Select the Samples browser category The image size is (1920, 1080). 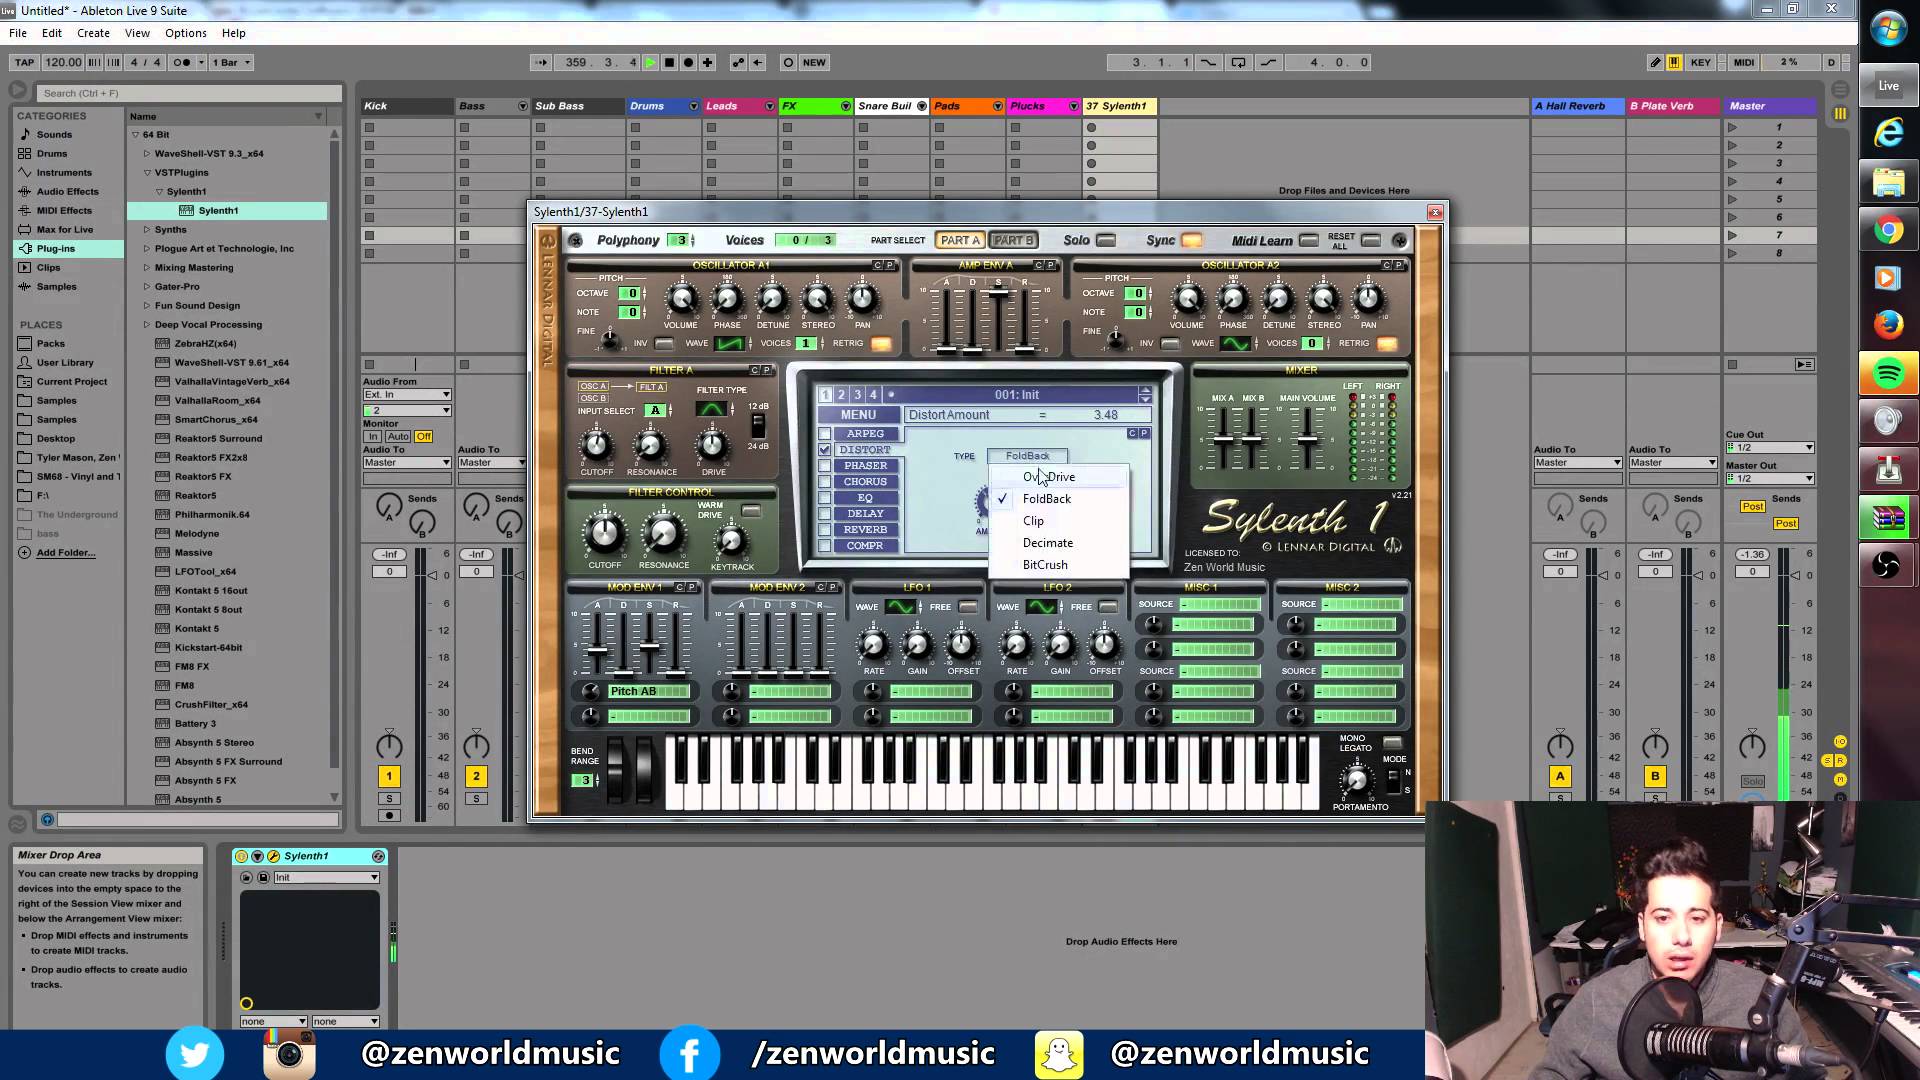point(56,287)
